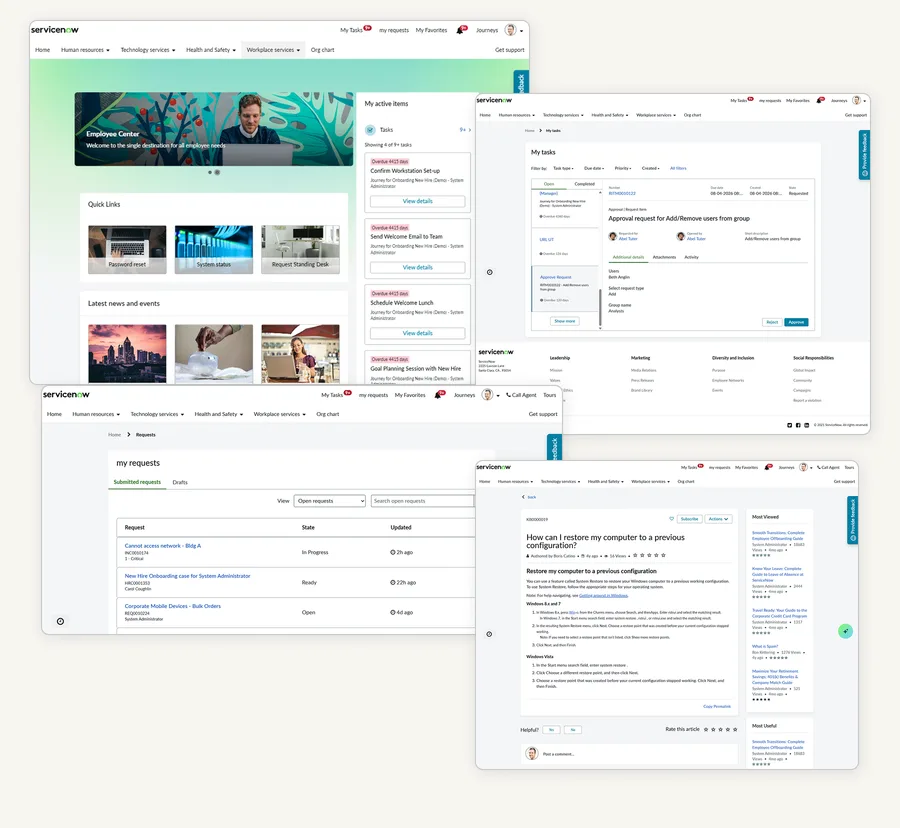The width and height of the screenshot is (900, 828).
Task: Click Back chevron in knowledge article window
Action: [523, 497]
